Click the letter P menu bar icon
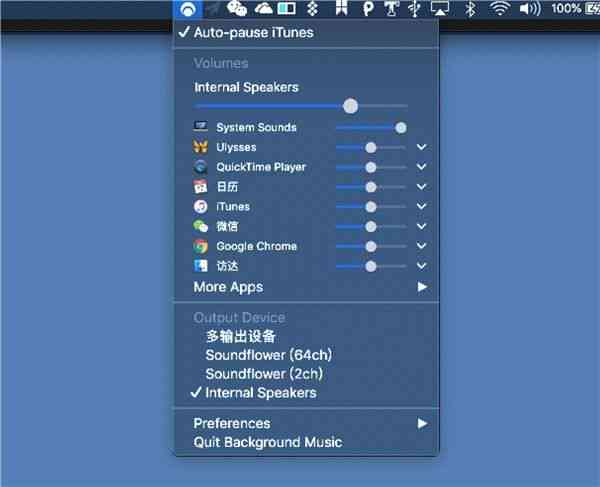This screenshot has height=487, width=600. [x=368, y=8]
